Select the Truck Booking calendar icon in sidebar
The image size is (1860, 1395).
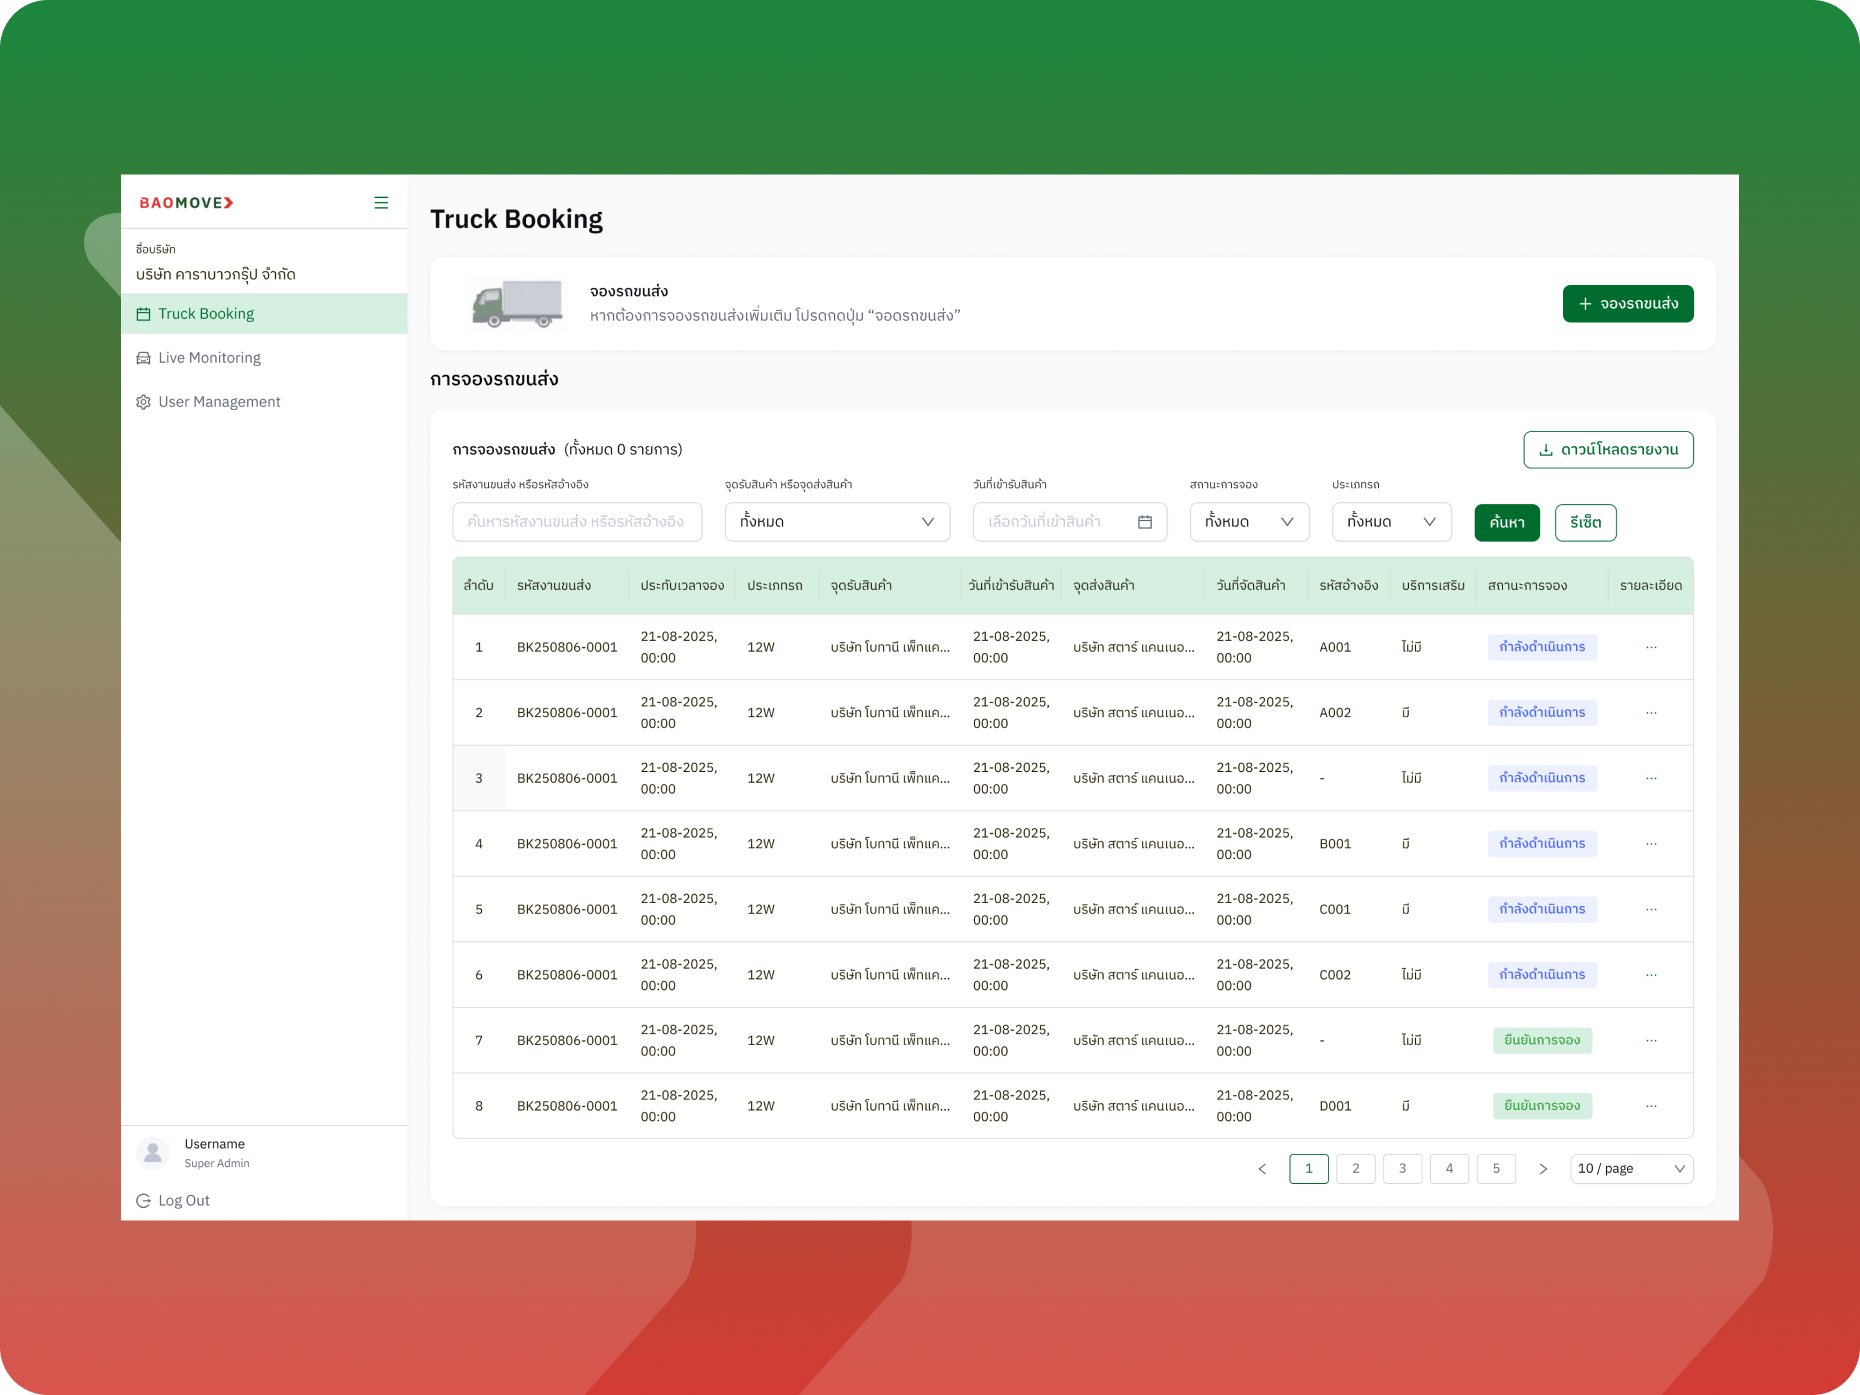pos(143,313)
